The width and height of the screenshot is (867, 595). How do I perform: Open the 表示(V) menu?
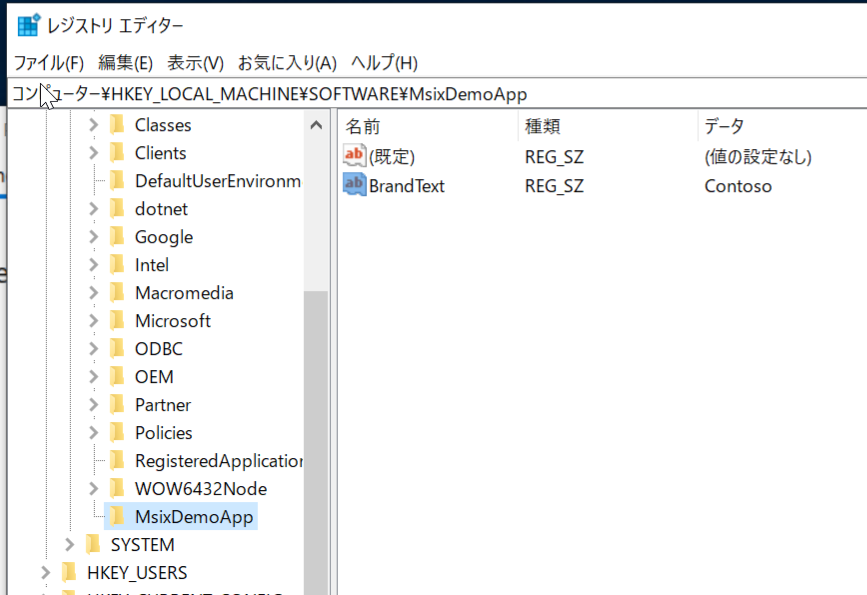tap(195, 63)
